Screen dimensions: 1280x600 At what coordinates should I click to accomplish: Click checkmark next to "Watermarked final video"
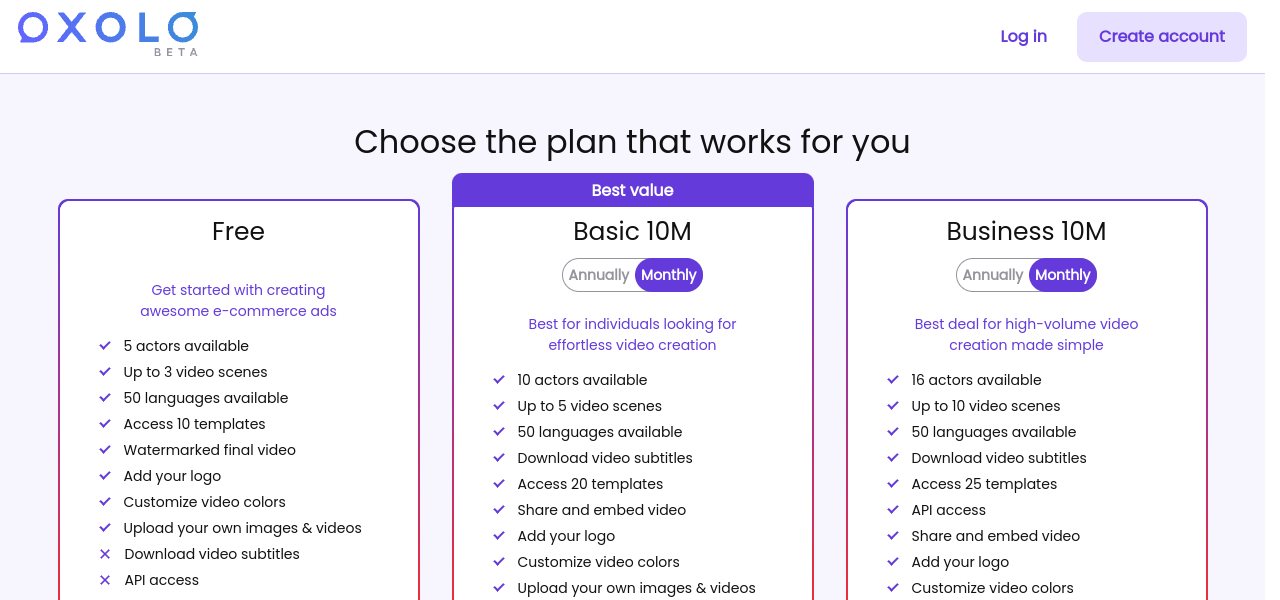coord(105,450)
